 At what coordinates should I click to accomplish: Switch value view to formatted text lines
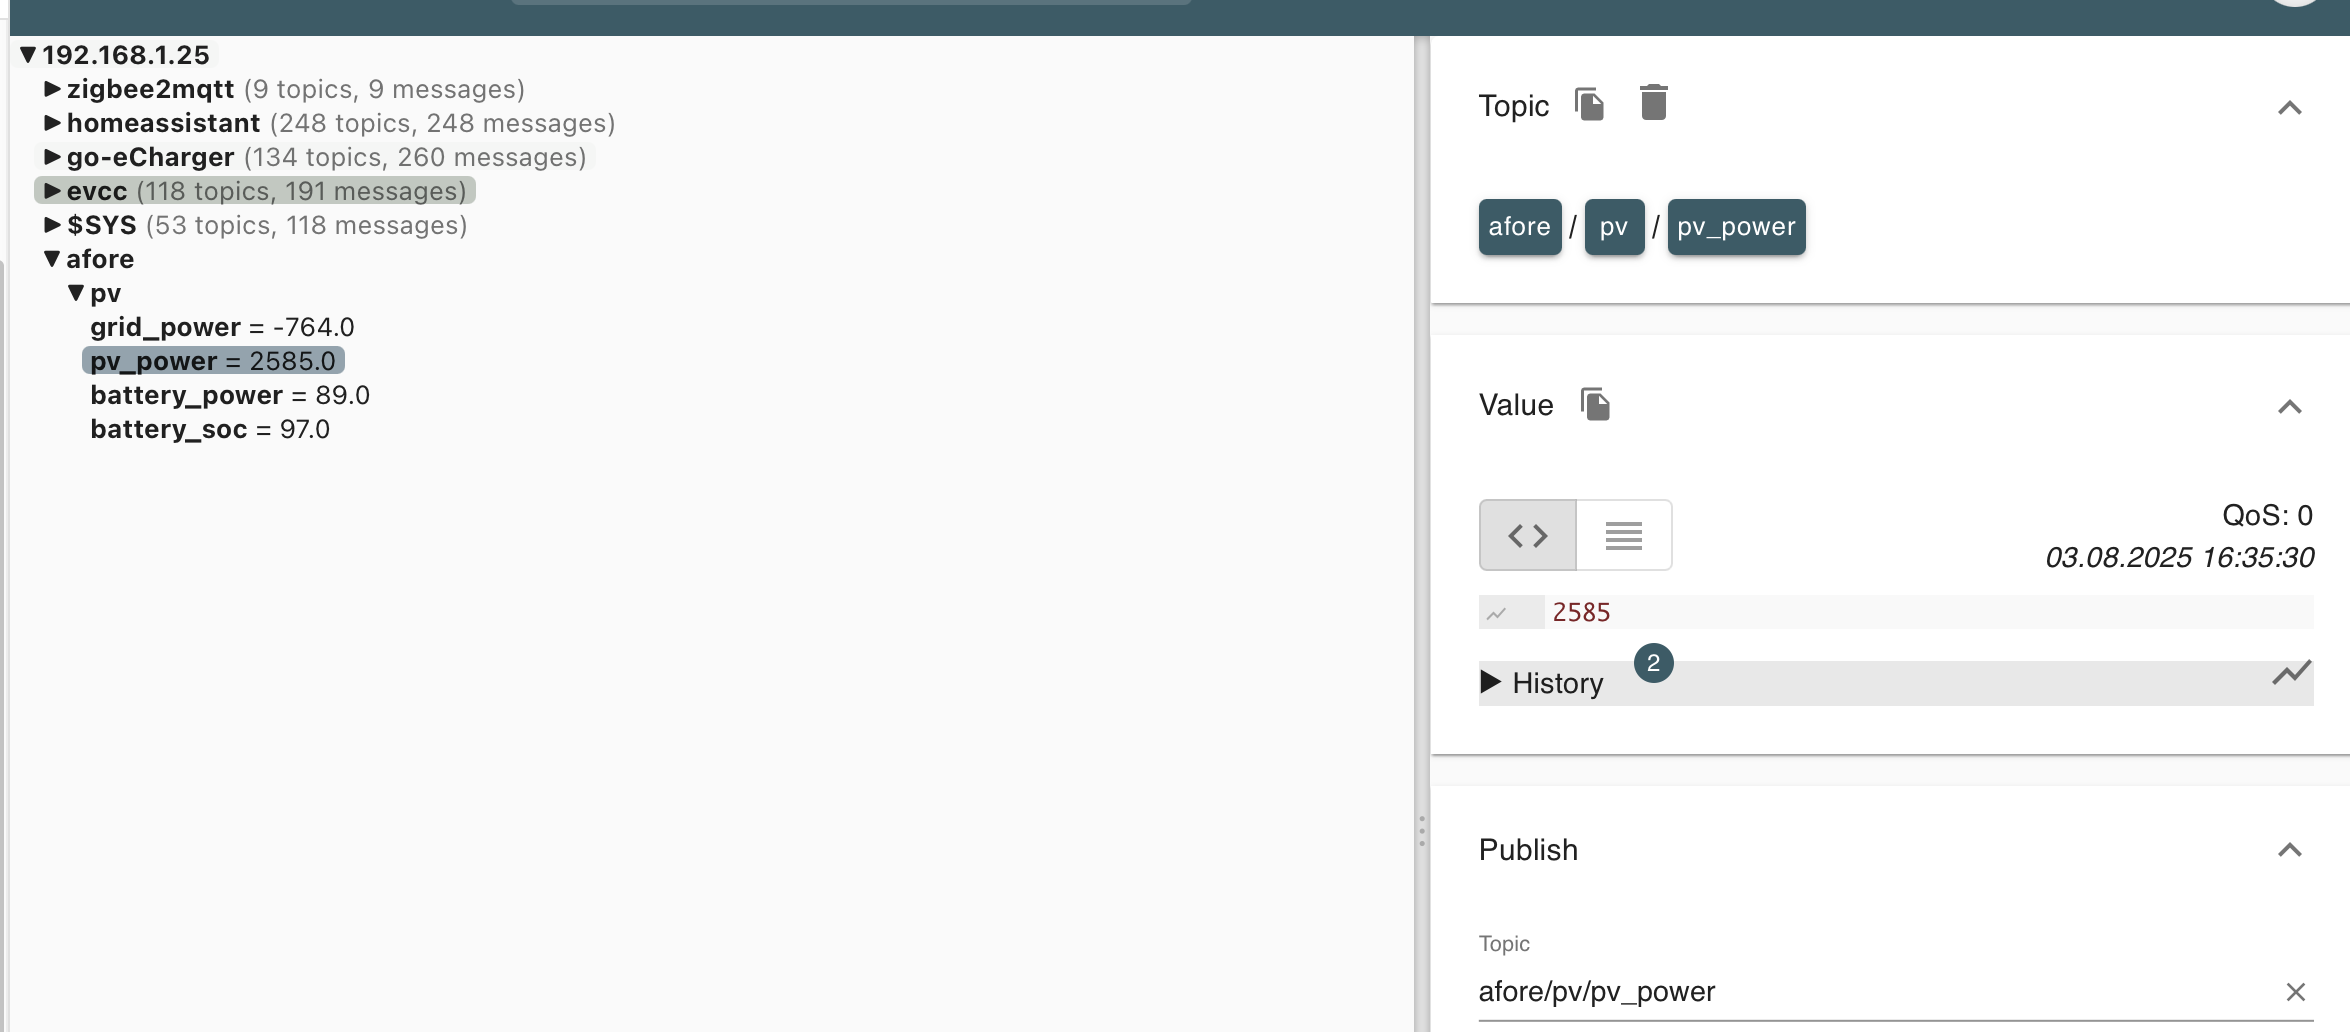coord(1623,536)
